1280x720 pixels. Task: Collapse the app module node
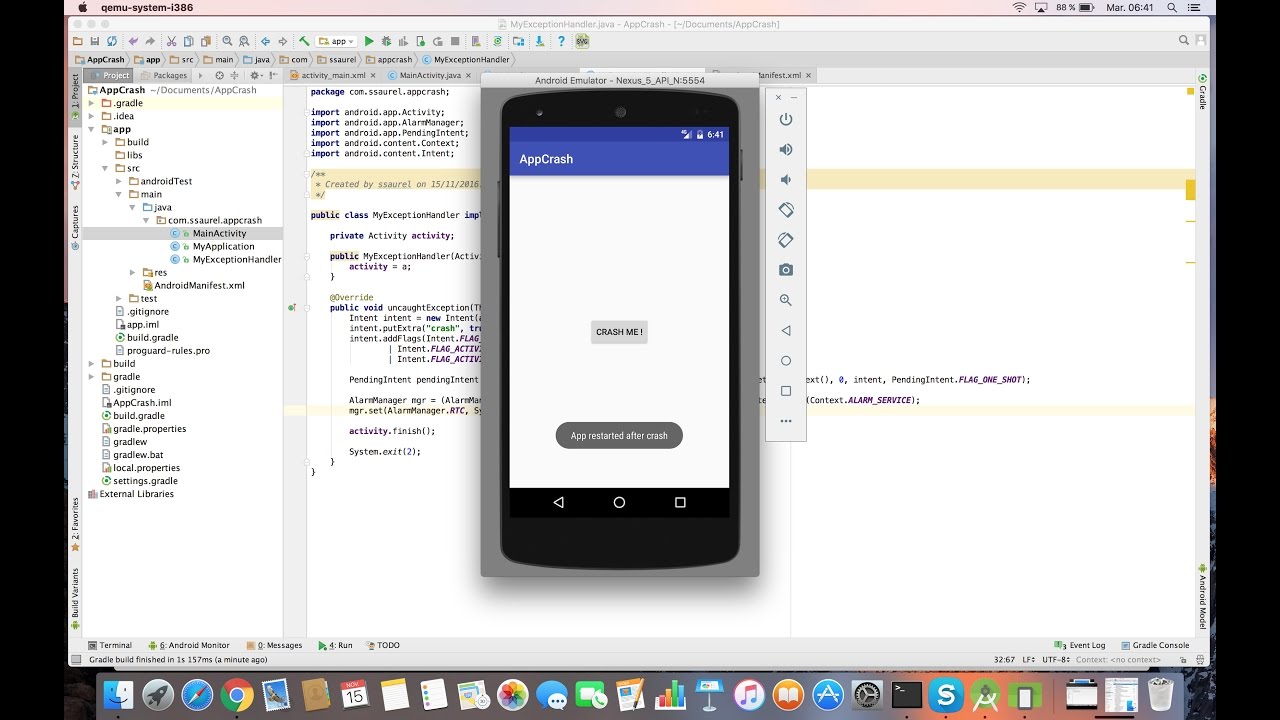click(92, 129)
